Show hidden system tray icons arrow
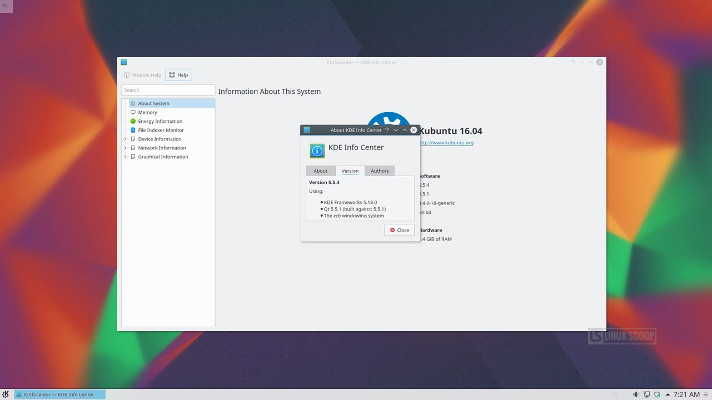Image resolution: width=712 pixels, height=400 pixels. pos(668,395)
